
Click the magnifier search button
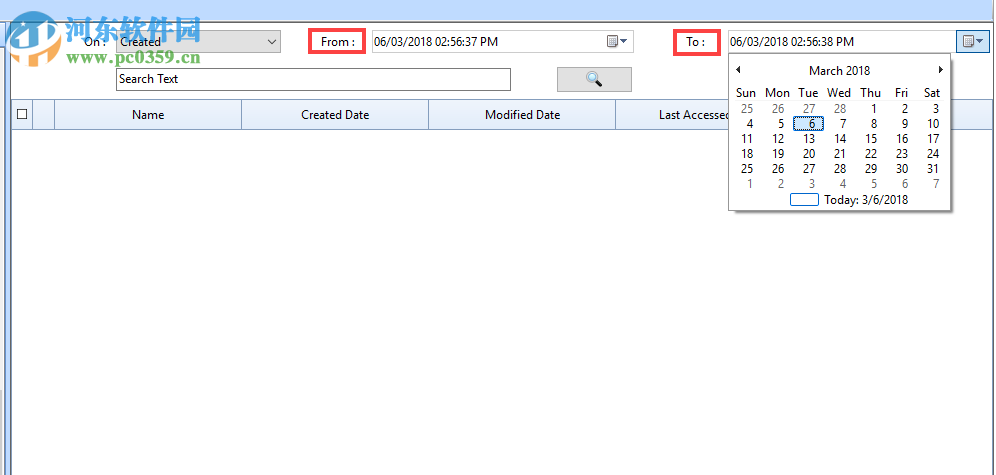click(x=594, y=79)
